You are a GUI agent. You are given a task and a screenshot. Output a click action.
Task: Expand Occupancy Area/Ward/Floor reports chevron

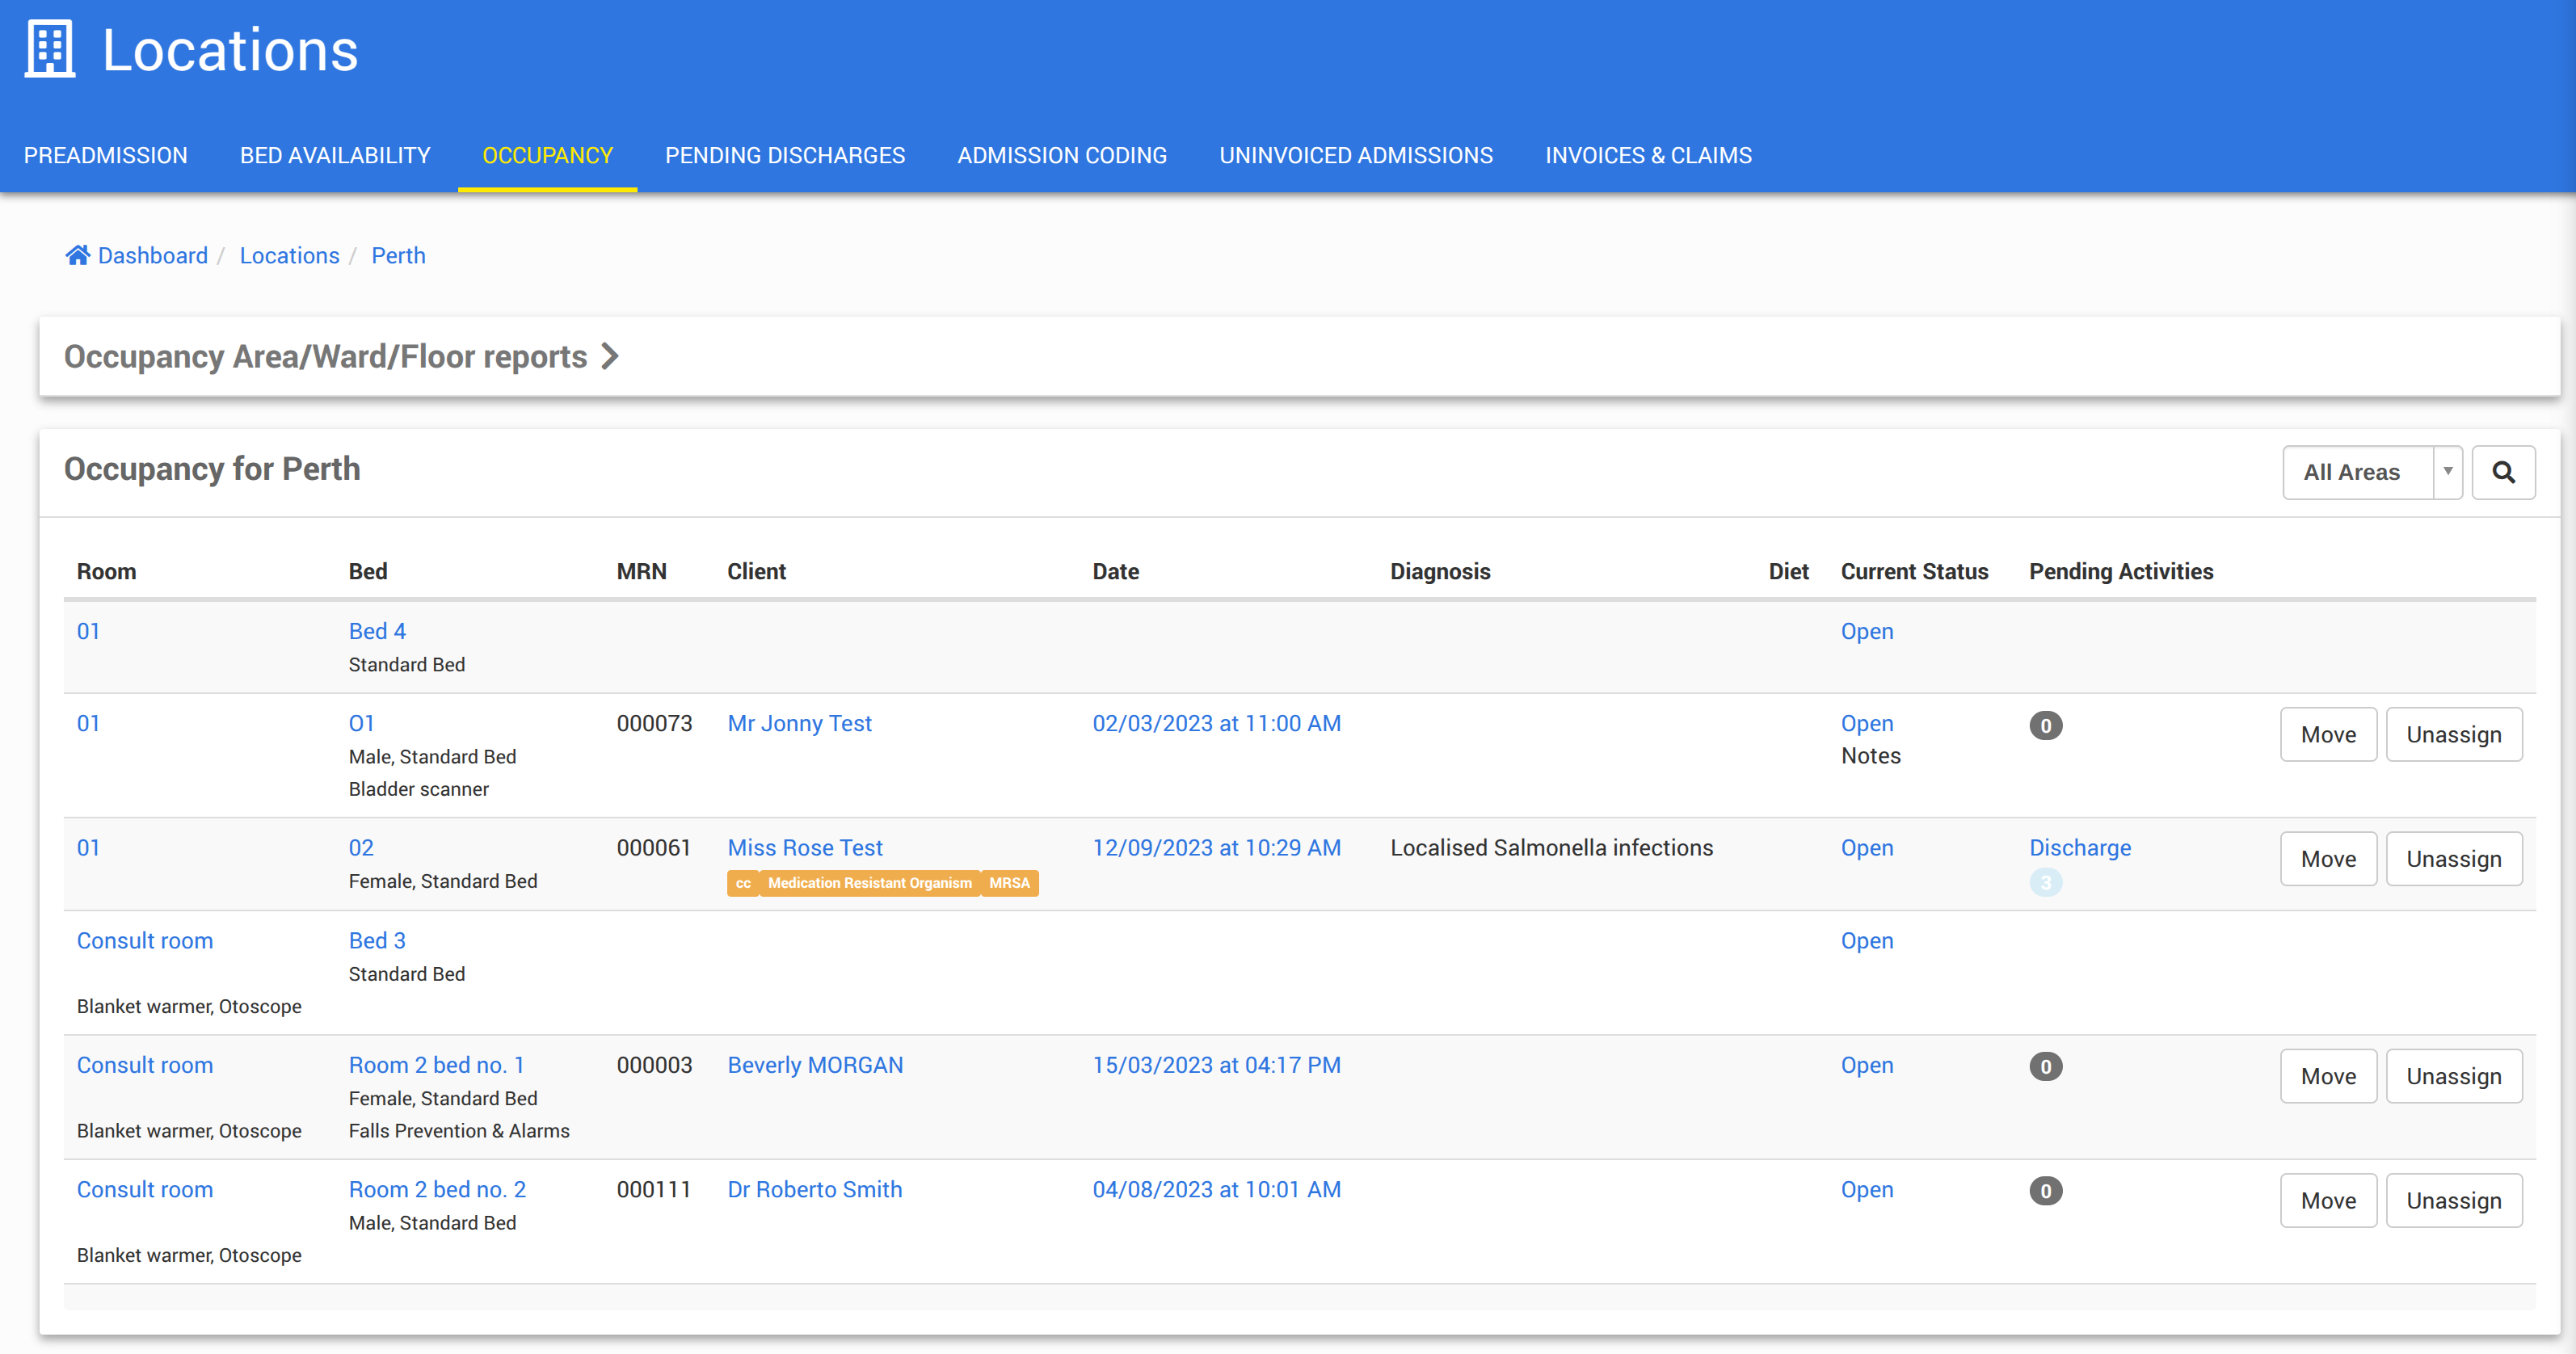click(x=610, y=356)
